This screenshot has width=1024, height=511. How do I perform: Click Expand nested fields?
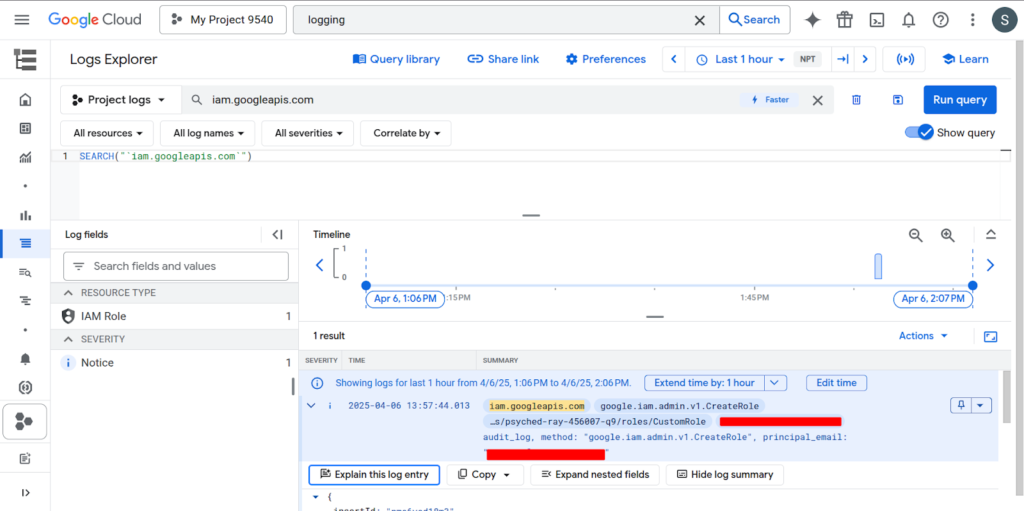595,474
